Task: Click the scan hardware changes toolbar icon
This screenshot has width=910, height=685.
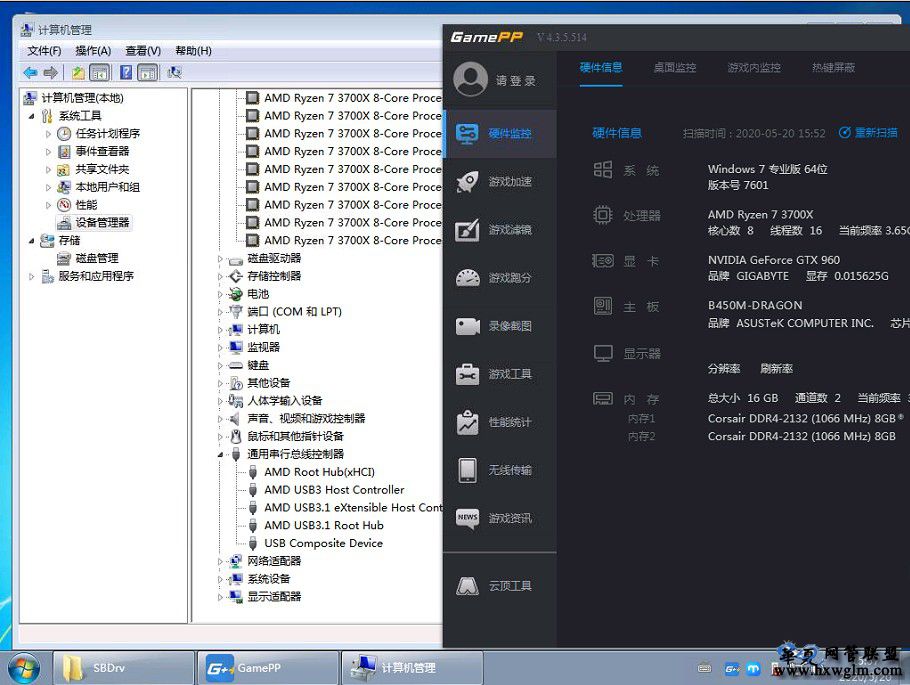Action: coord(174,73)
